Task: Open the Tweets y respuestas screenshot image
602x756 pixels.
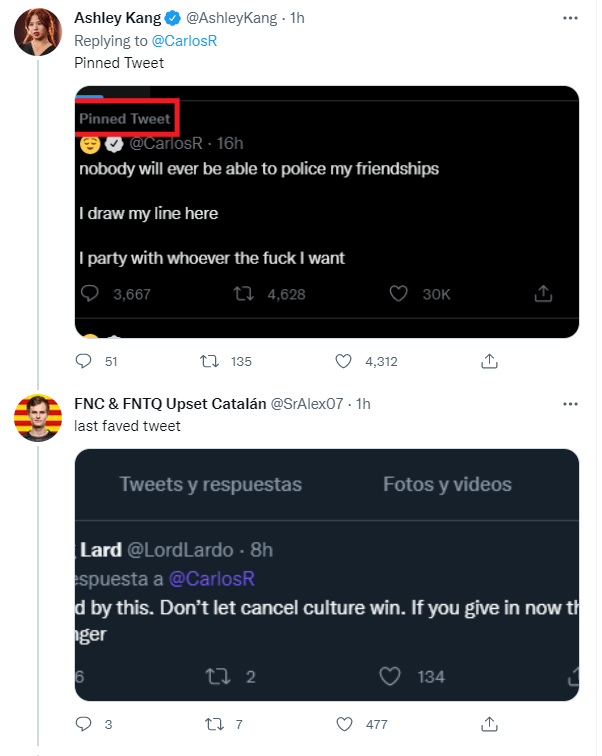Action: click(327, 574)
